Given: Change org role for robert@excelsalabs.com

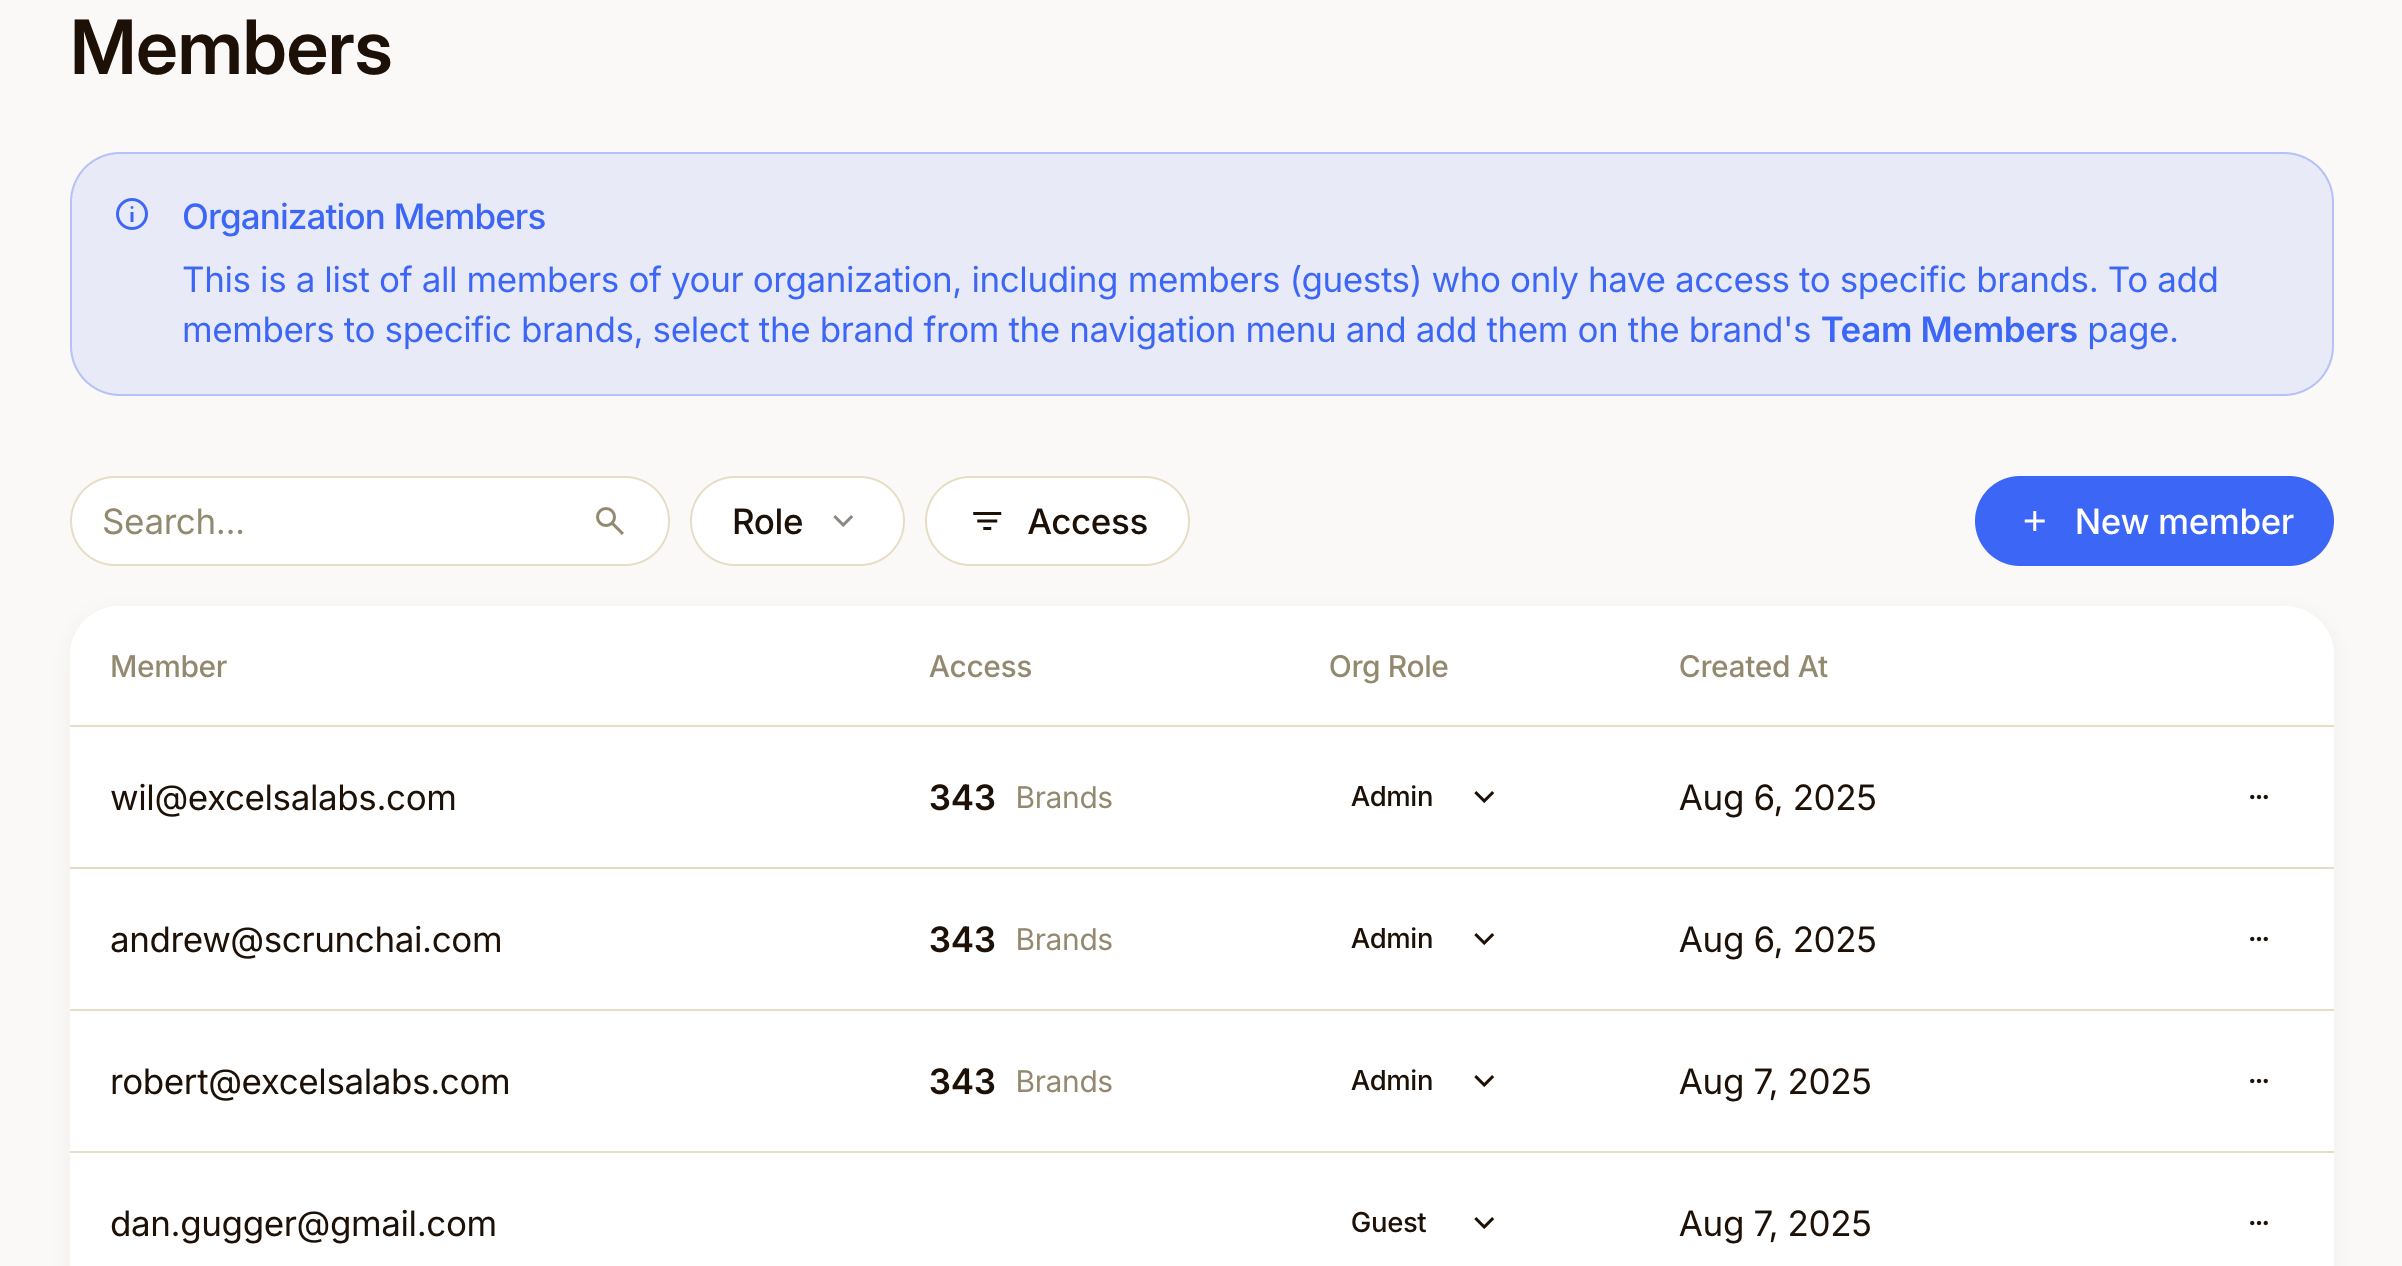Looking at the screenshot, I should click(x=1422, y=1081).
